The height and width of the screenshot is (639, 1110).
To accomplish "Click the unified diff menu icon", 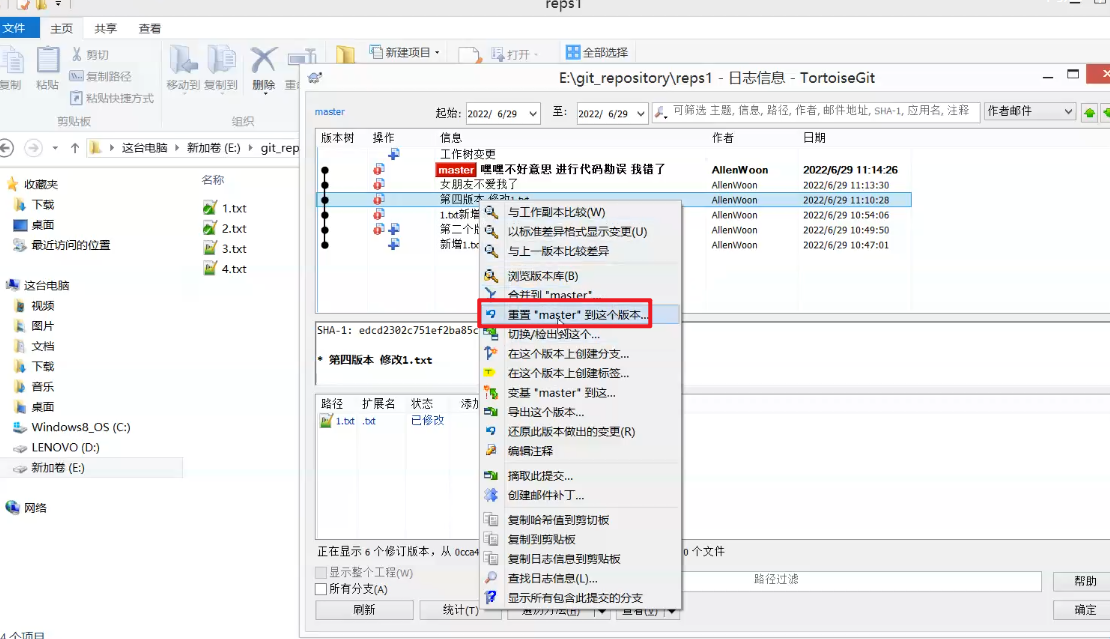I will [x=491, y=231].
